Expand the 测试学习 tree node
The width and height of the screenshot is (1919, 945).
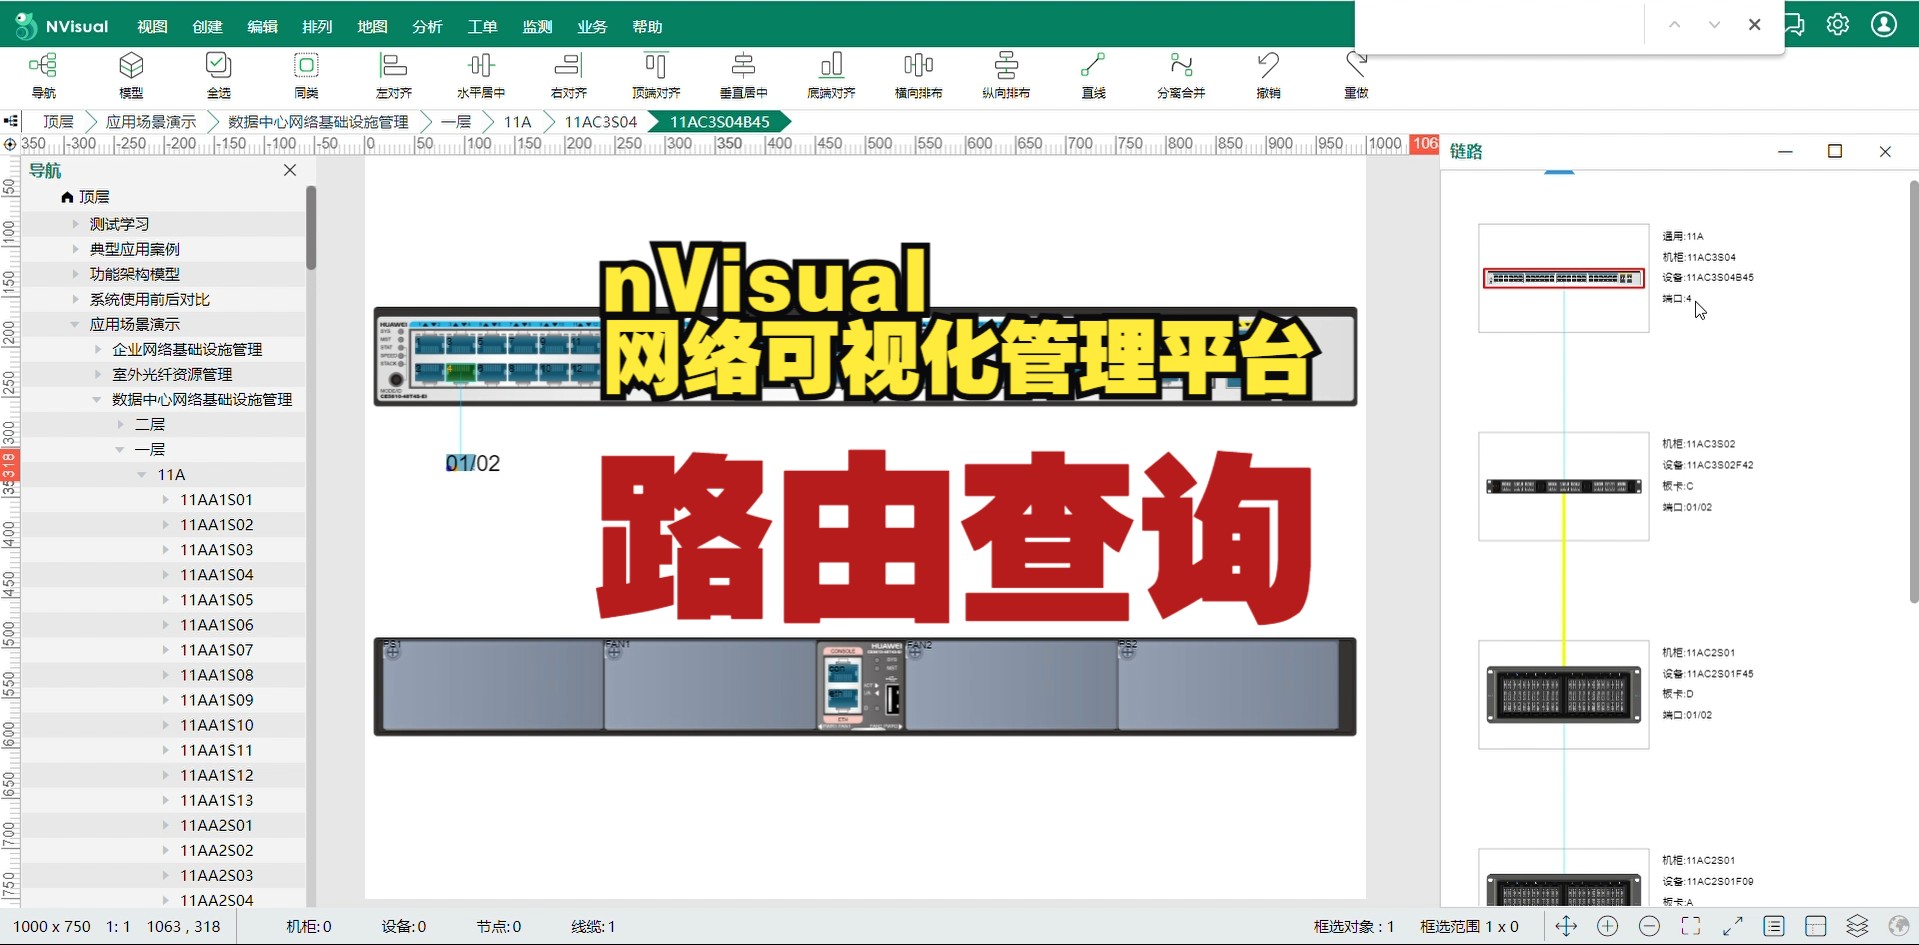pyautogui.click(x=77, y=223)
